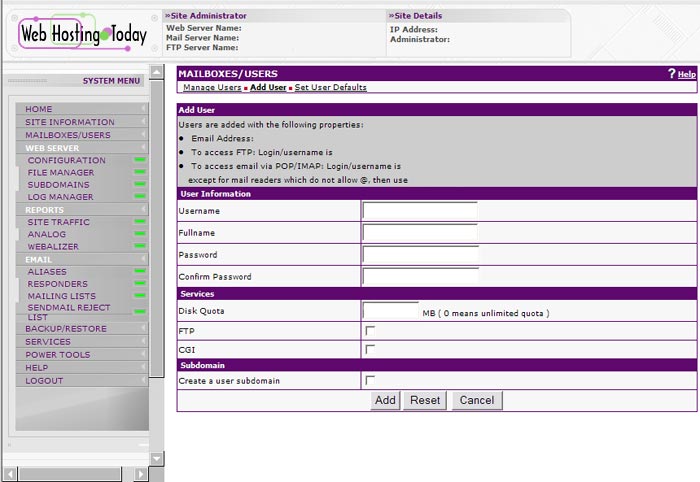The width and height of the screenshot is (700, 482).
Task: Click the sidebar vertical scrollbar down arrow
Action: pos(156,458)
